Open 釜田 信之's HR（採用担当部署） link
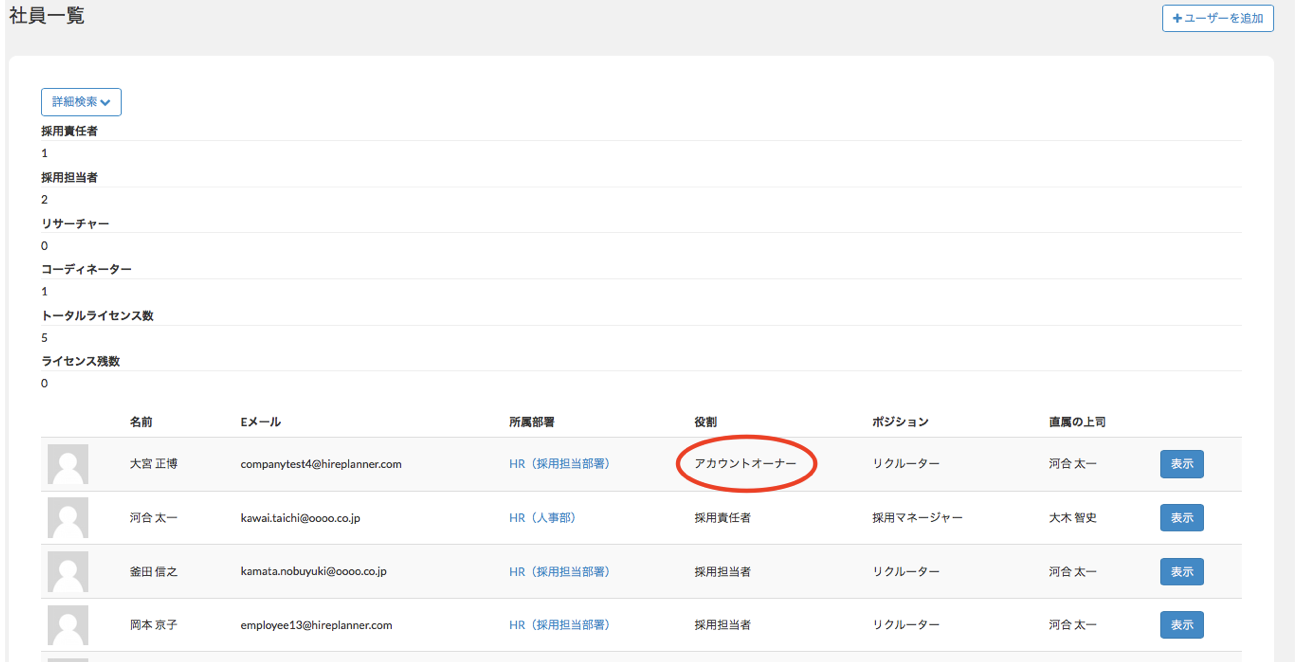 (559, 572)
